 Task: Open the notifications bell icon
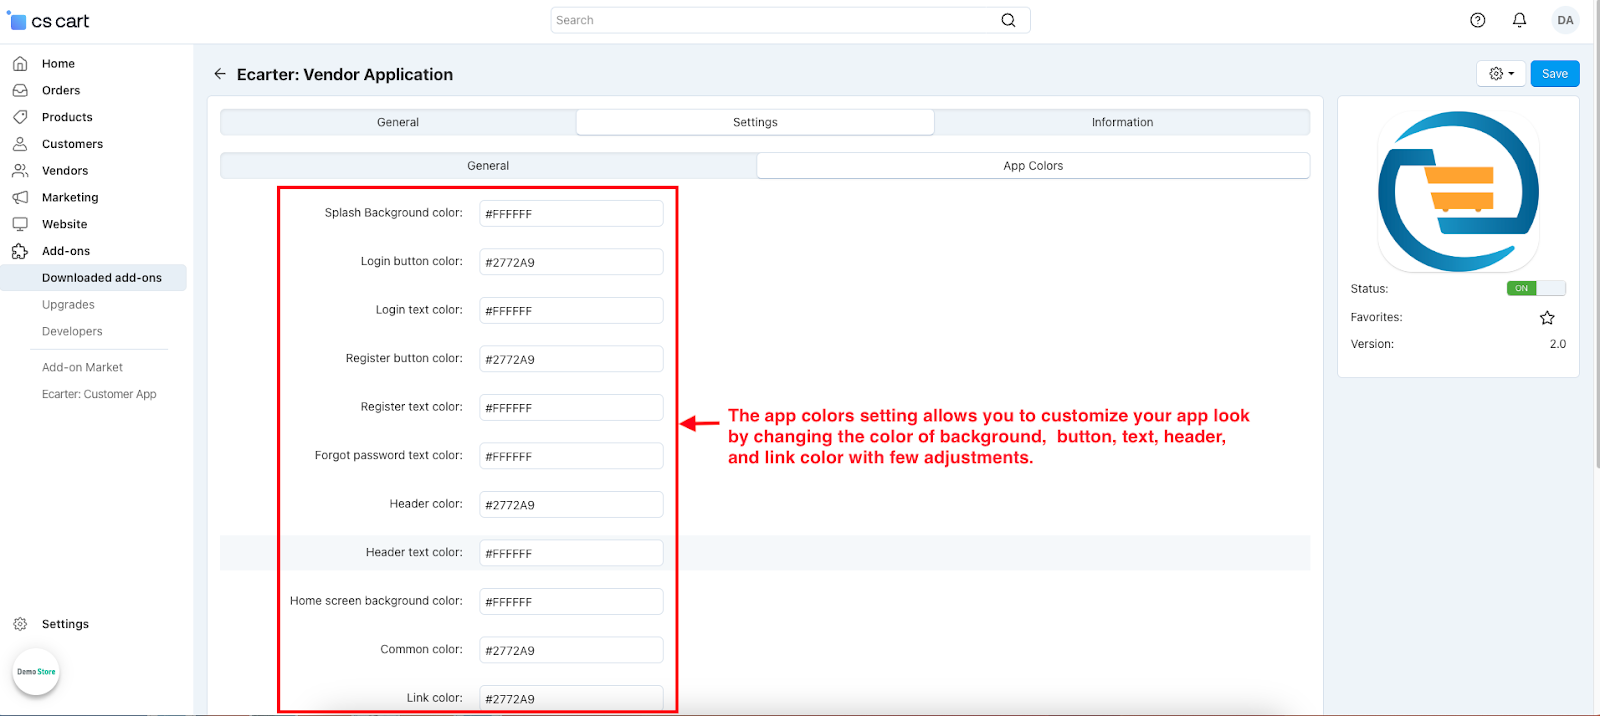tap(1519, 20)
